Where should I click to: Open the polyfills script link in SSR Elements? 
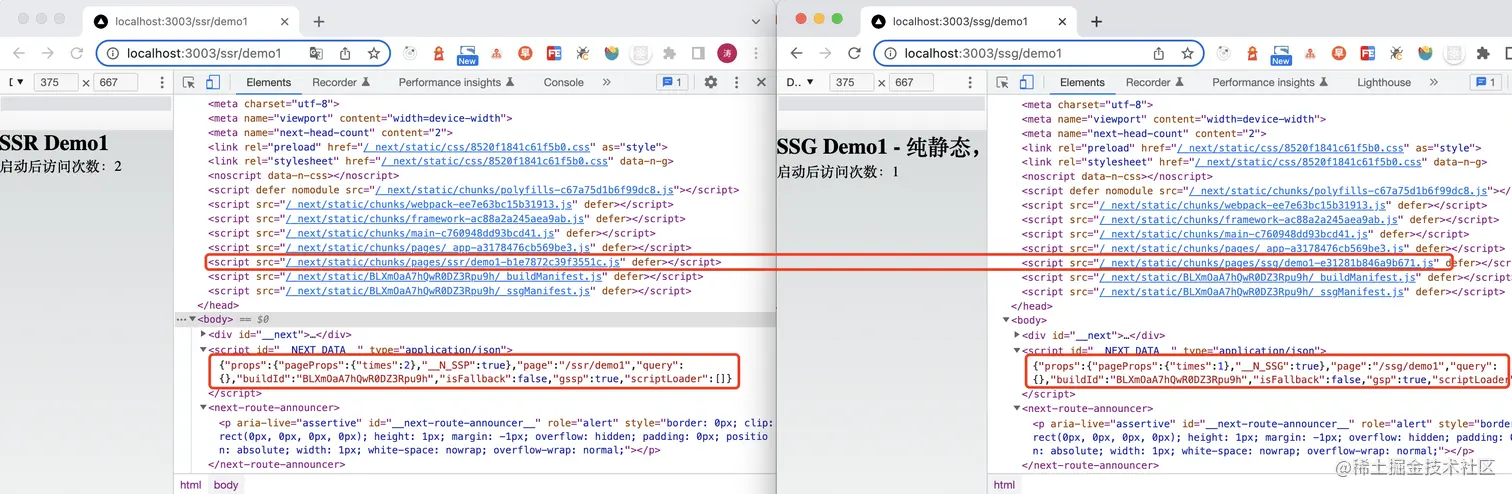(x=527, y=190)
